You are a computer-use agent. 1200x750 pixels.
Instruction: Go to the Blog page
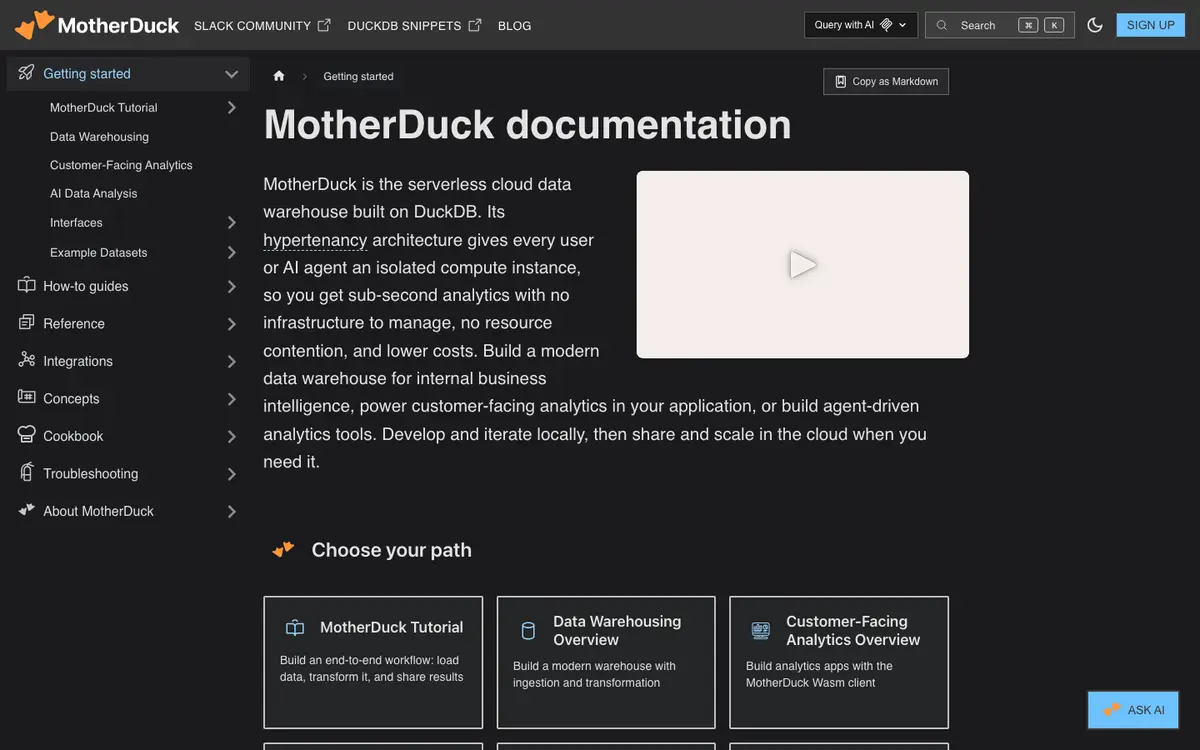click(x=514, y=25)
